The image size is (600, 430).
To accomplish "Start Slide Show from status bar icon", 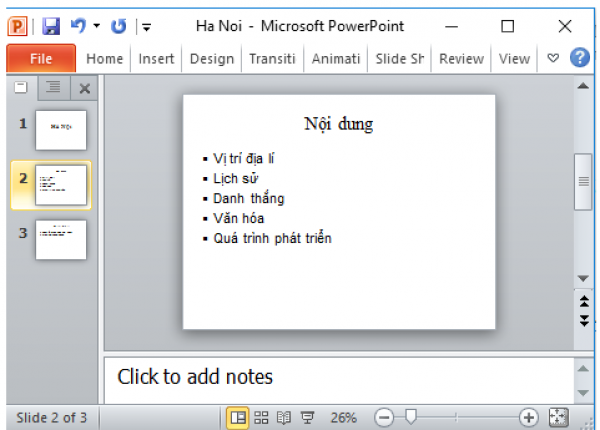I will [307, 417].
